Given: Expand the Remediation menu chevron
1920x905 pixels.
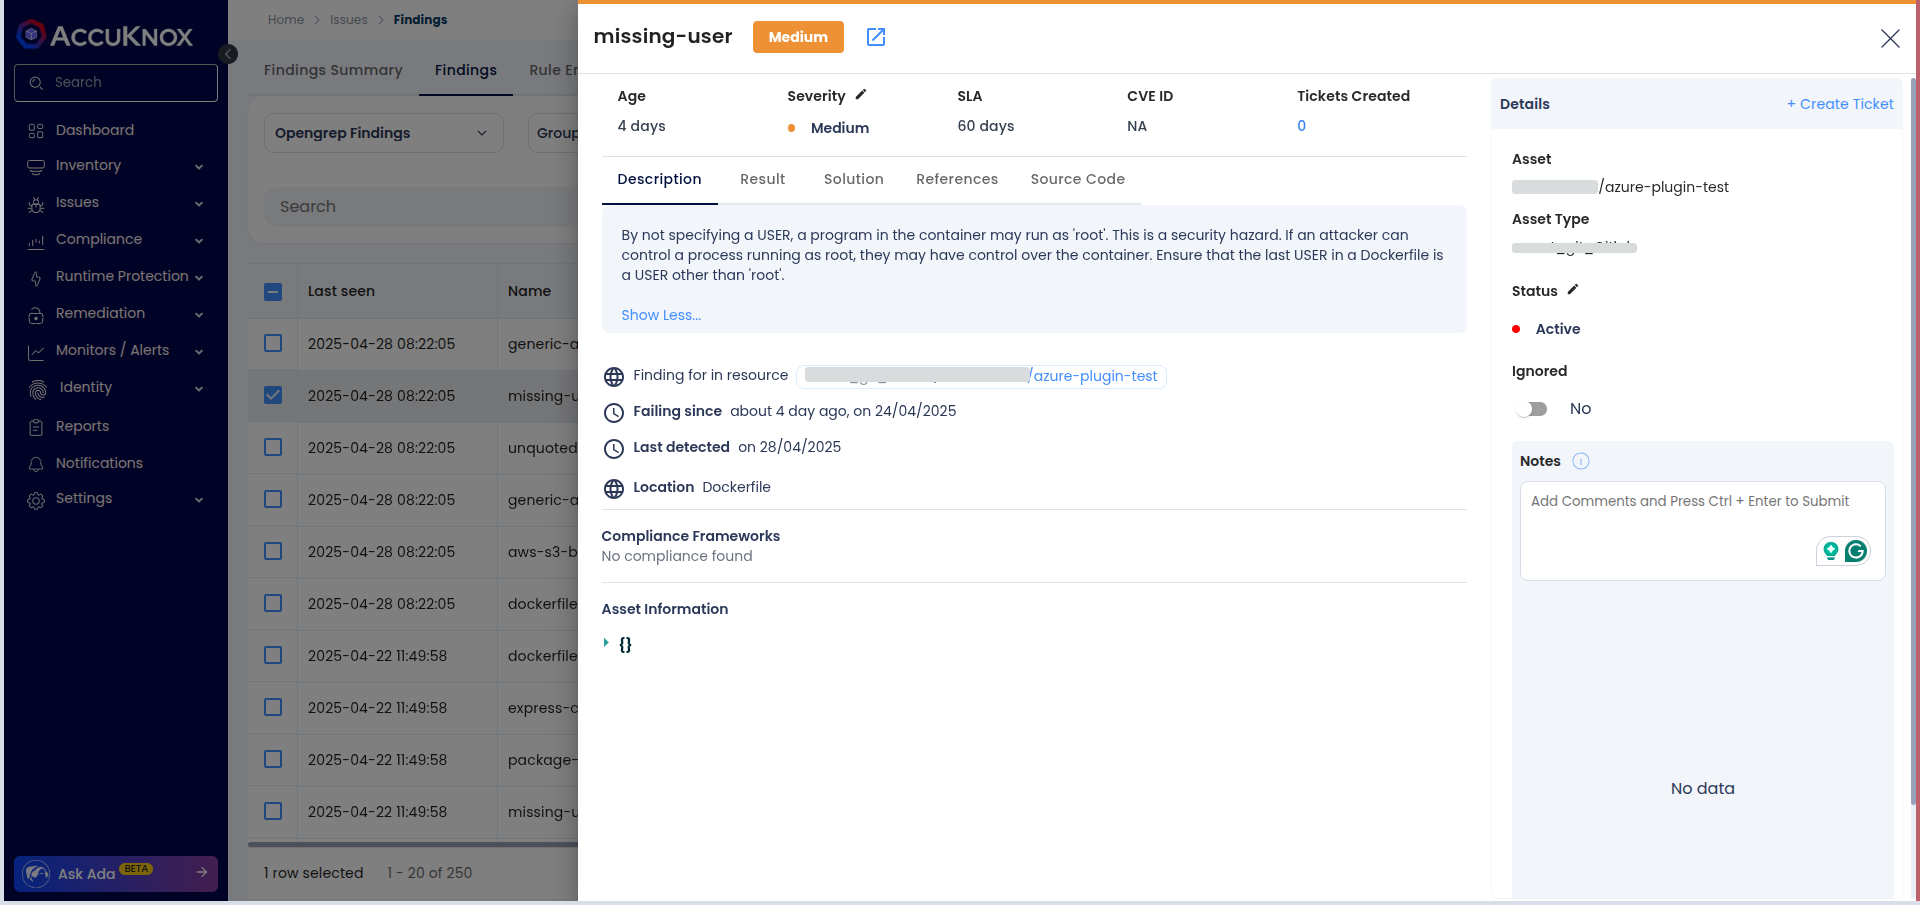Looking at the screenshot, I should 199,315.
